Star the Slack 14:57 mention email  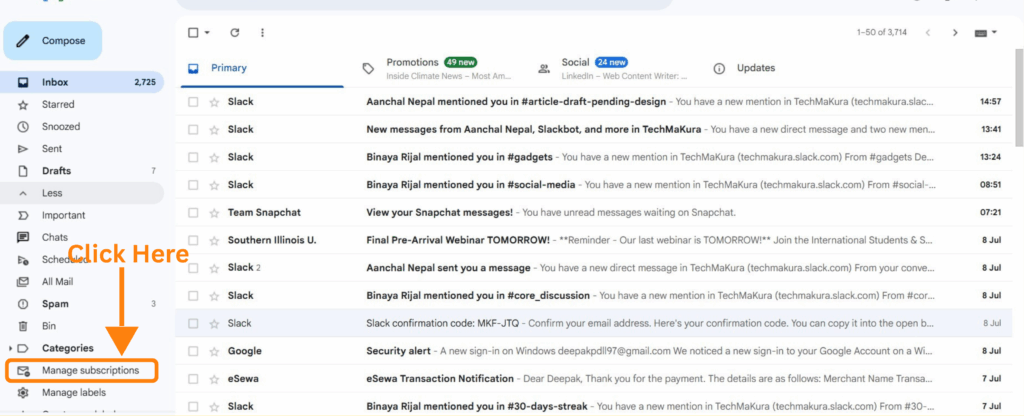(214, 102)
